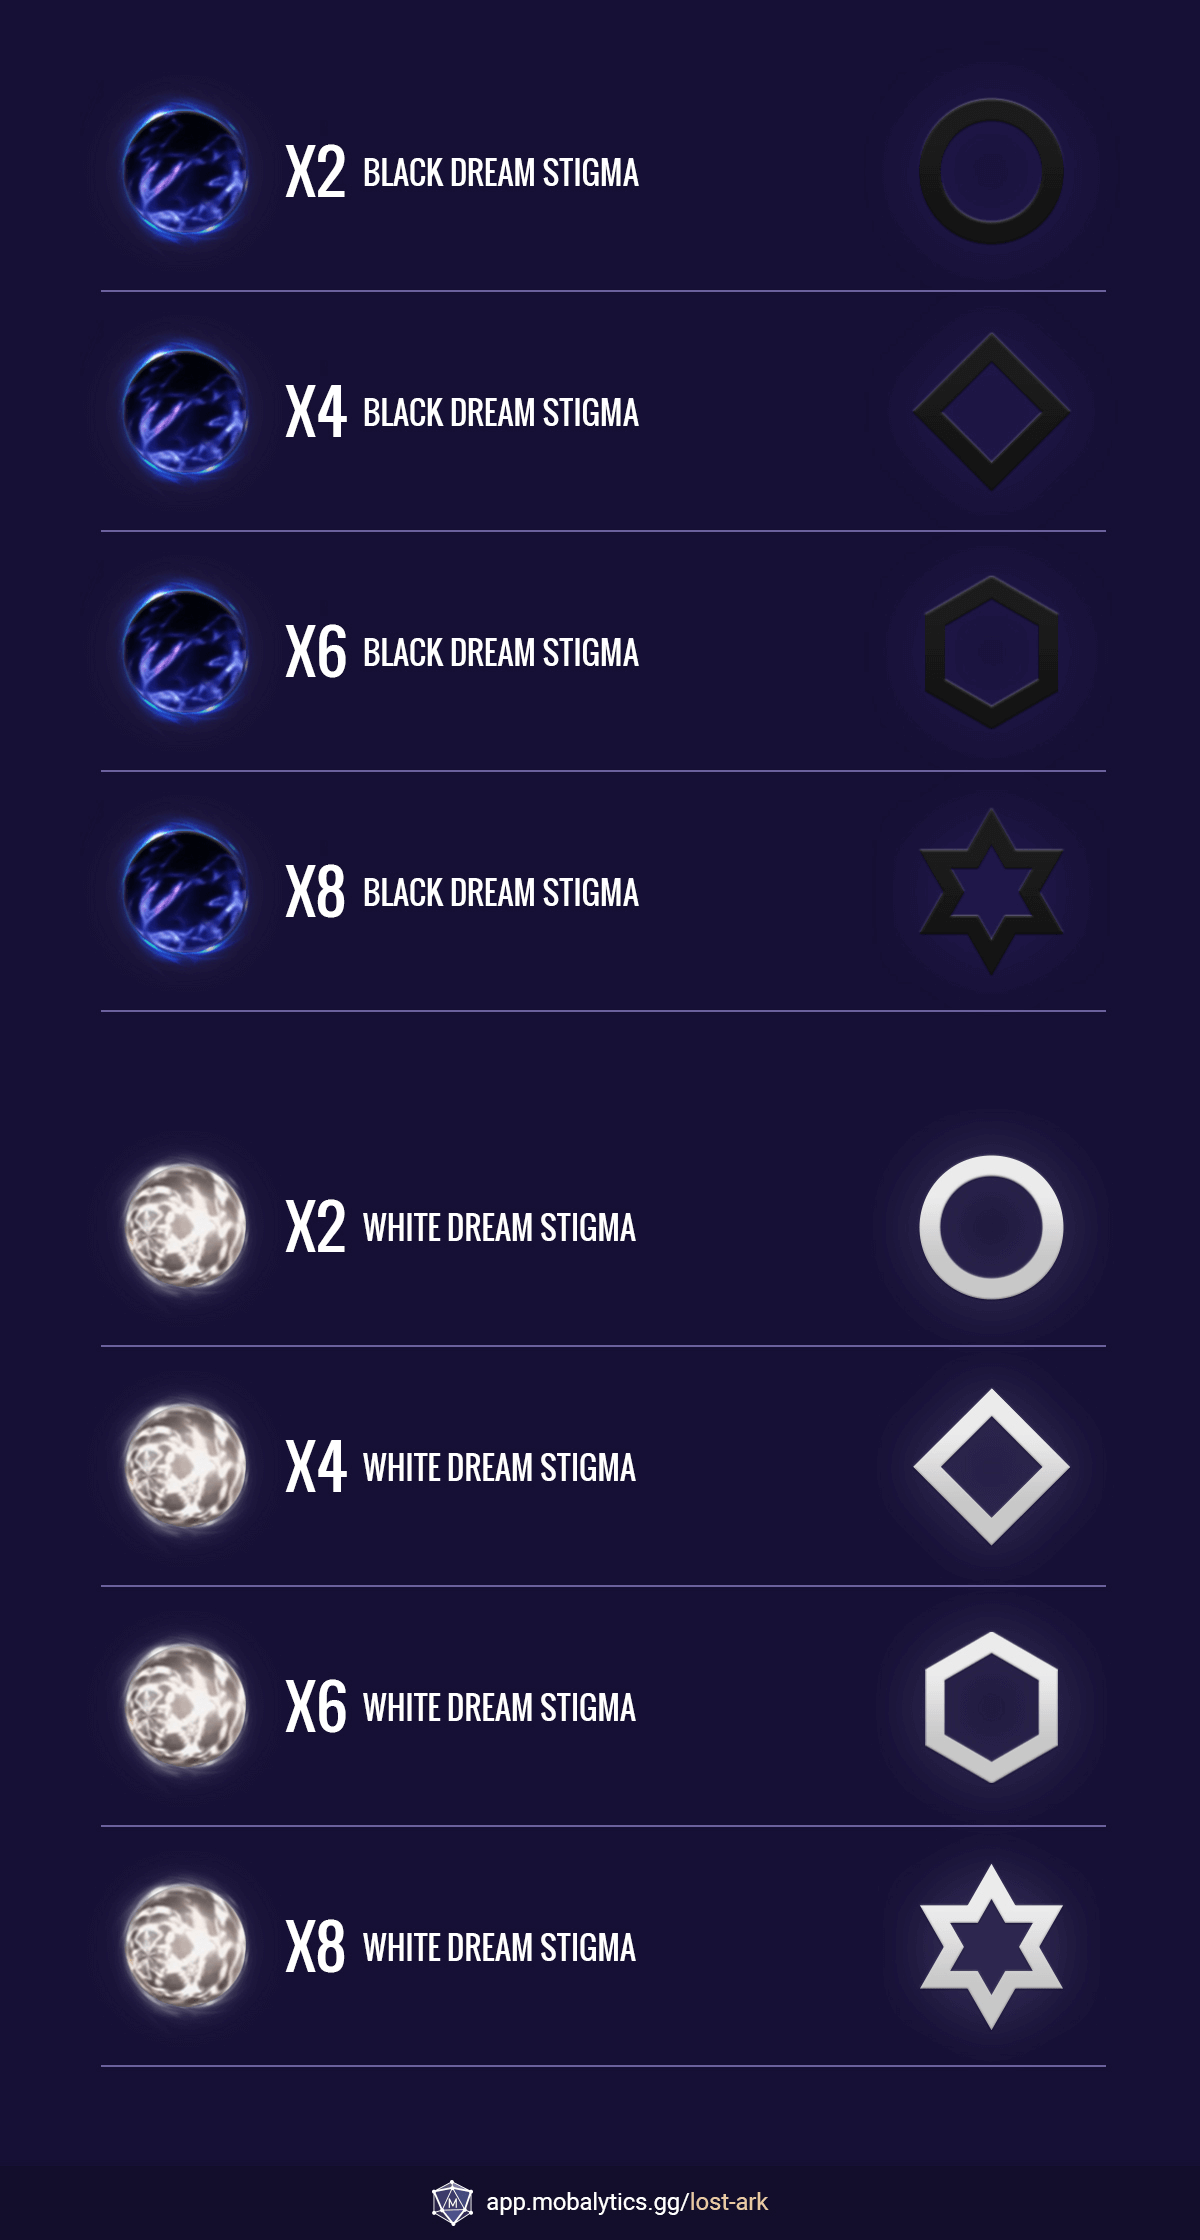Select the X4 black dream orb

coord(185,412)
